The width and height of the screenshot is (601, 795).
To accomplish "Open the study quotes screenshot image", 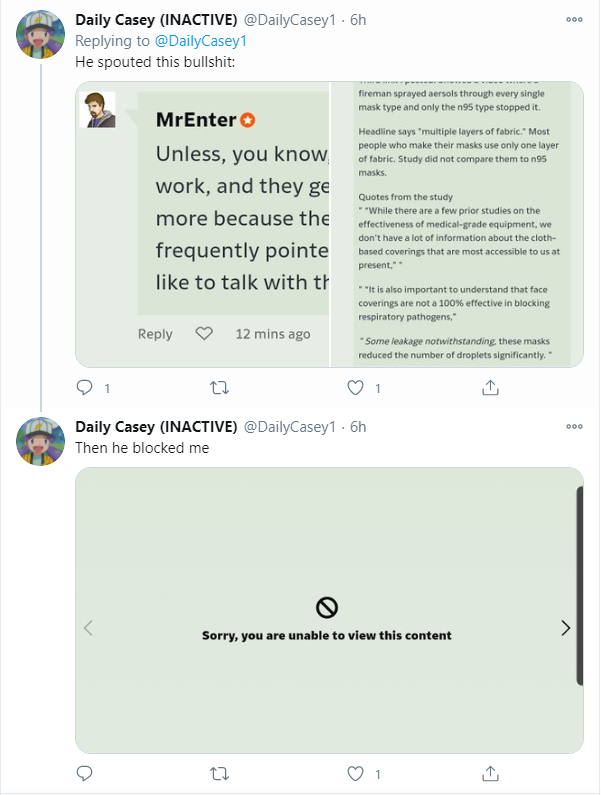I will 458,223.
